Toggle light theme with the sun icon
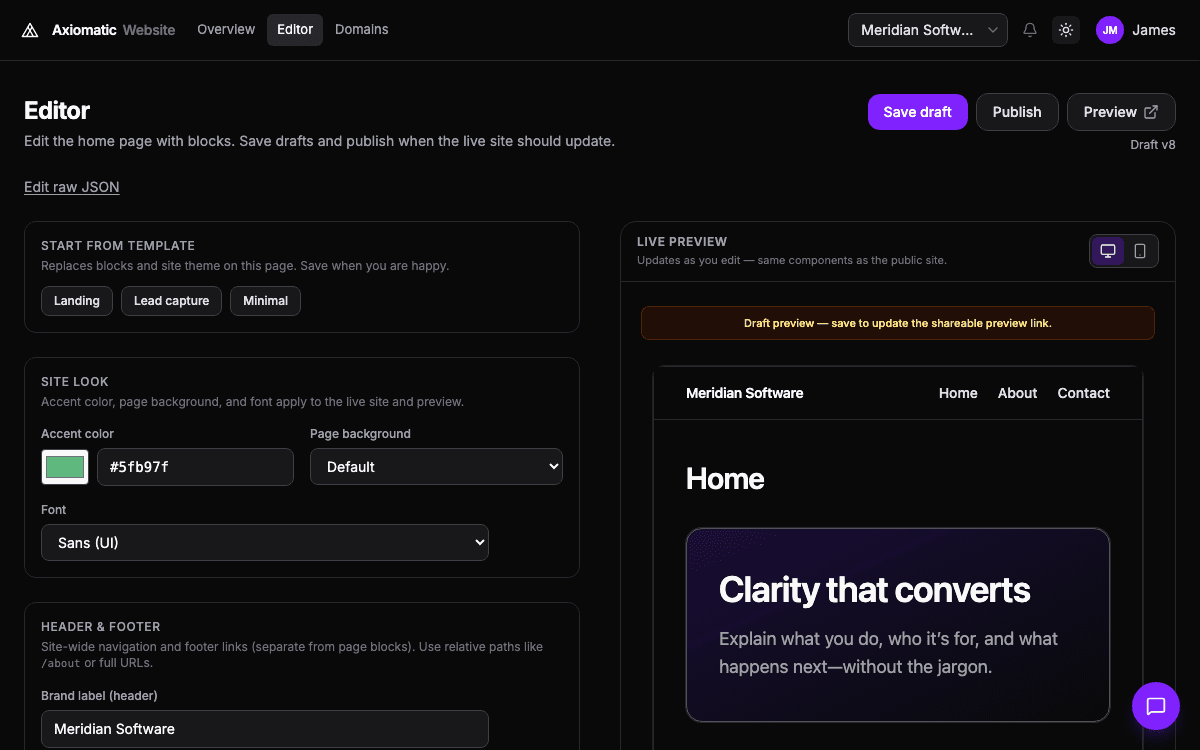This screenshot has height=750, width=1200. click(x=1066, y=30)
